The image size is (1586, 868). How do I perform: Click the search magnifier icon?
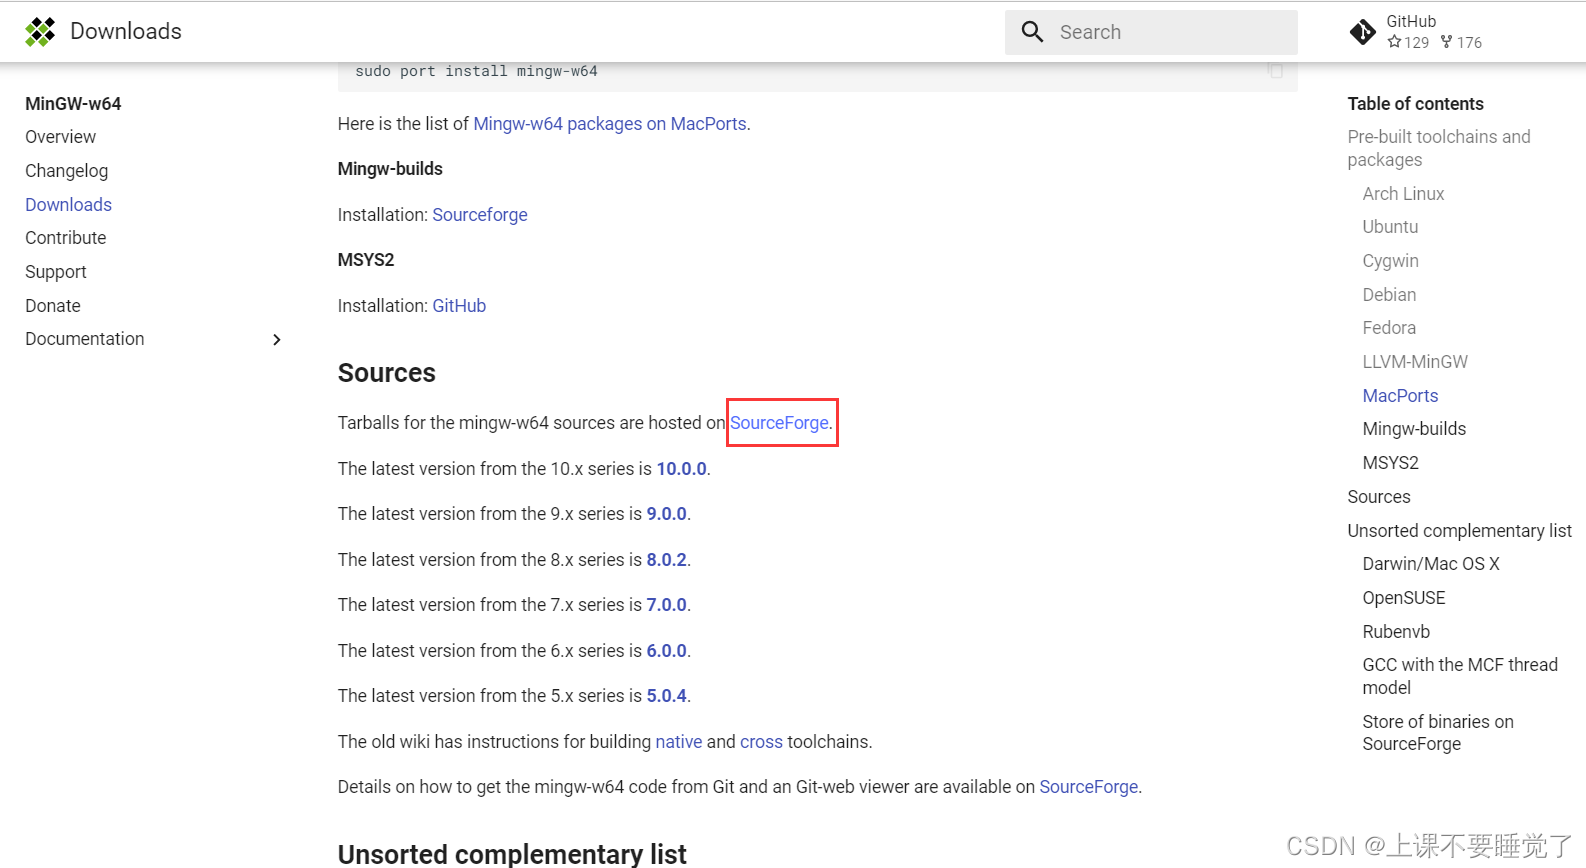click(1032, 32)
